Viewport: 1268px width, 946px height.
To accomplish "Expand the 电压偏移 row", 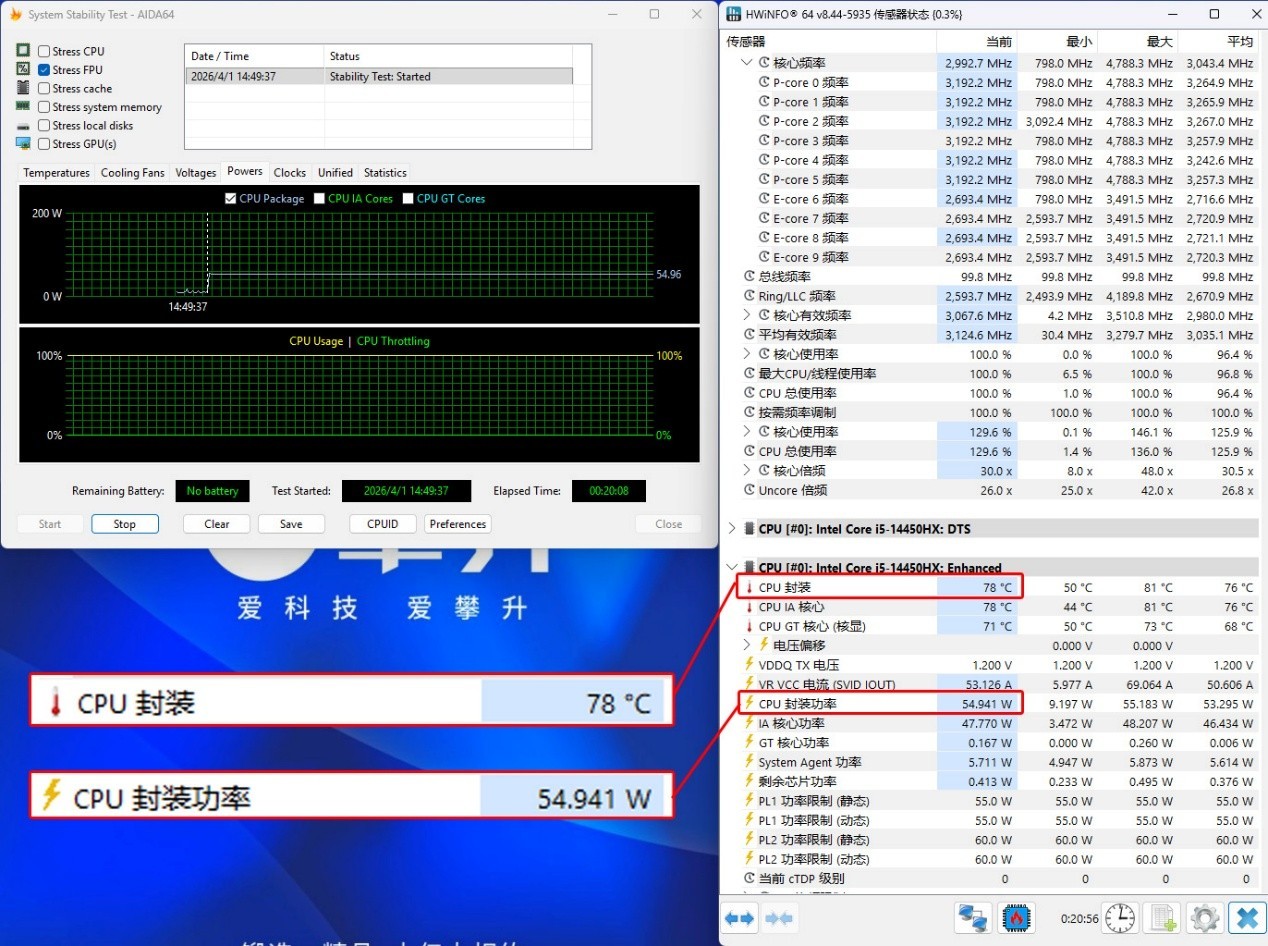I will tap(746, 645).
